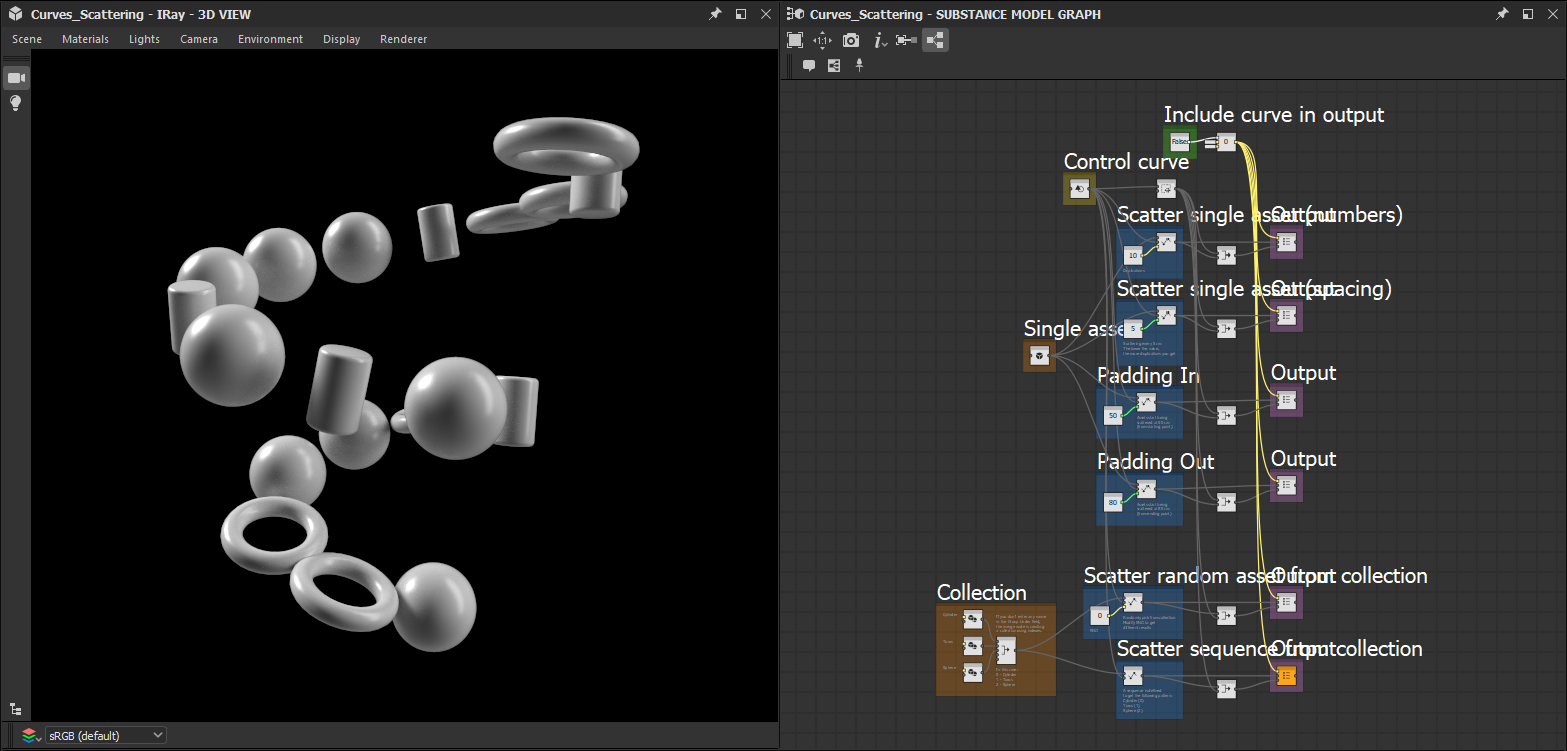This screenshot has width=1567, height=751.
Task: Toggle the highlighted graph view mode icon
Action: (935, 40)
